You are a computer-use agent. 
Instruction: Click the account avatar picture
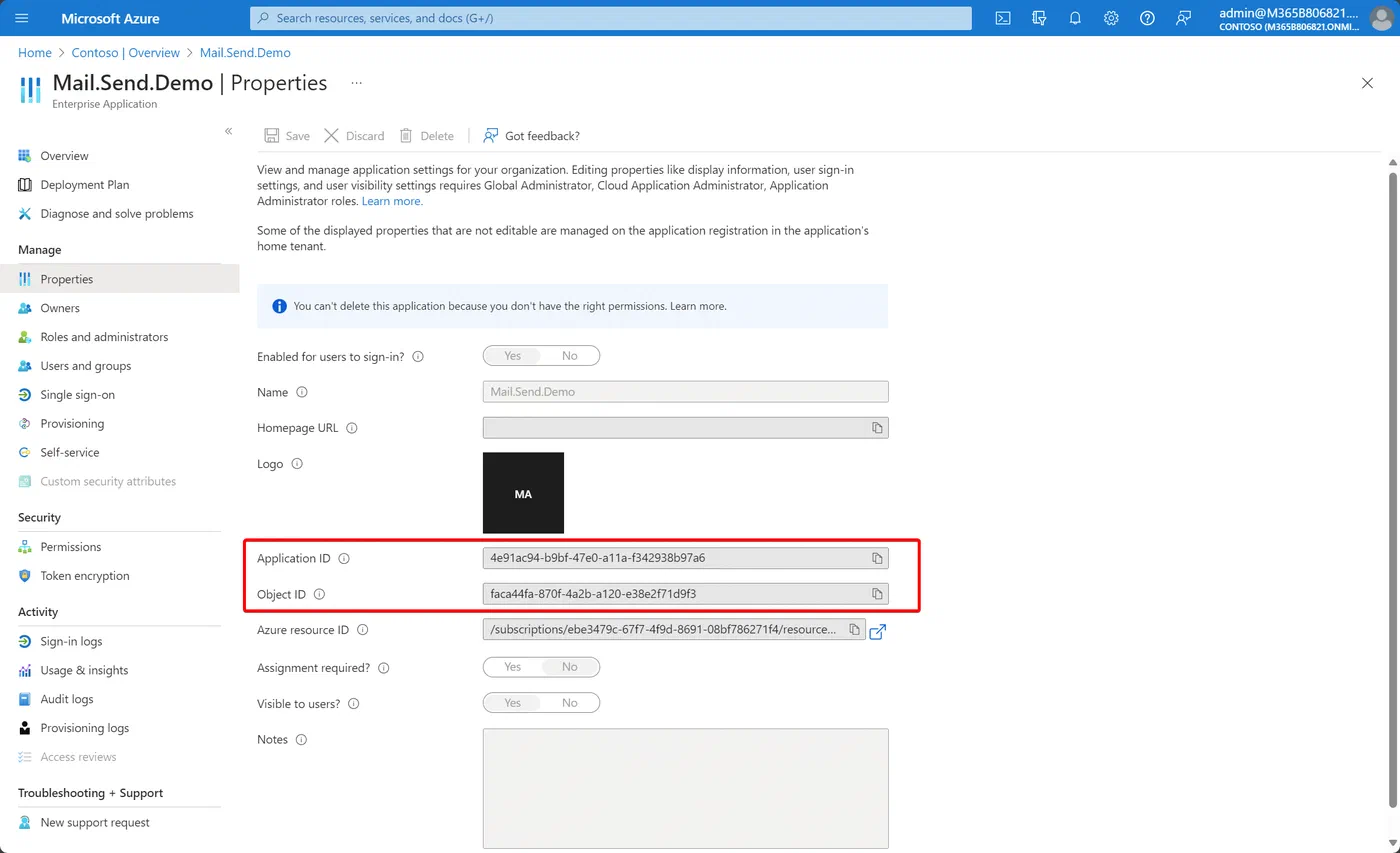pyautogui.click(x=1380, y=18)
